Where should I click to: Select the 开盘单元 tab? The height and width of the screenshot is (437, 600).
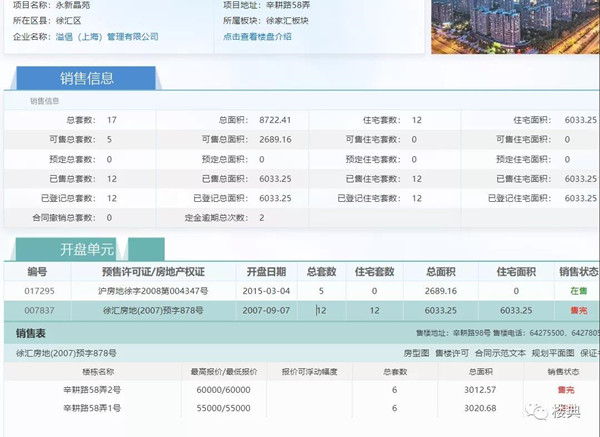pyautogui.click(x=67, y=249)
